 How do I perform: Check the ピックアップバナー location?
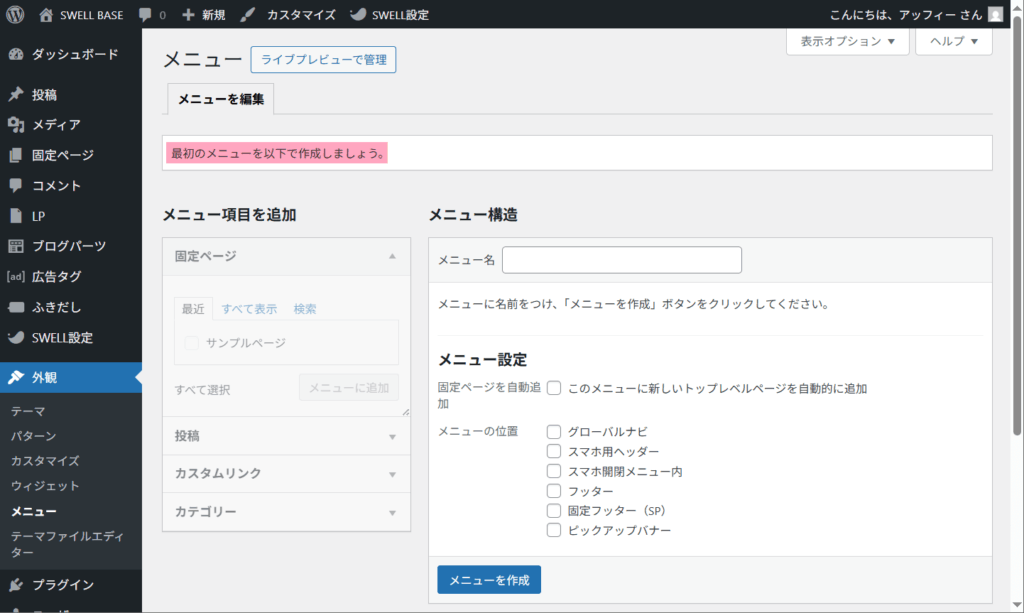554,530
